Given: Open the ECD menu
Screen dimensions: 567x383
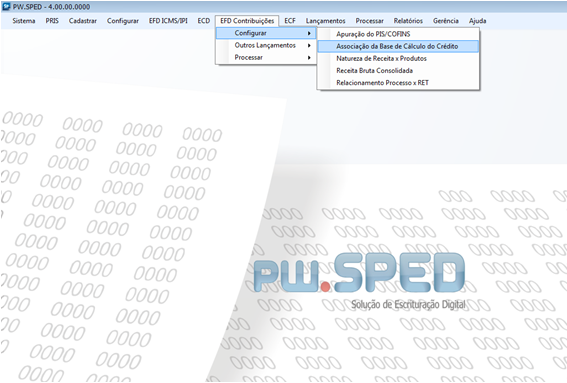Looking at the screenshot, I should (204, 21).
